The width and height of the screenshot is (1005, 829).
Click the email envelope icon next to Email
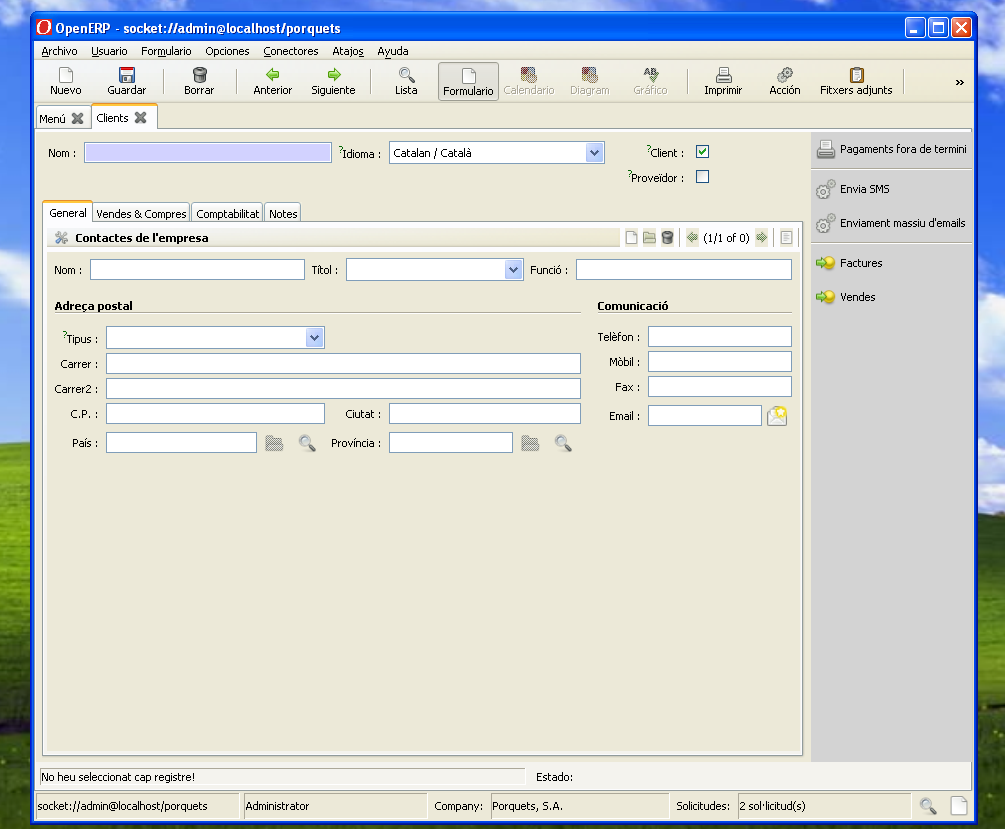pos(777,416)
